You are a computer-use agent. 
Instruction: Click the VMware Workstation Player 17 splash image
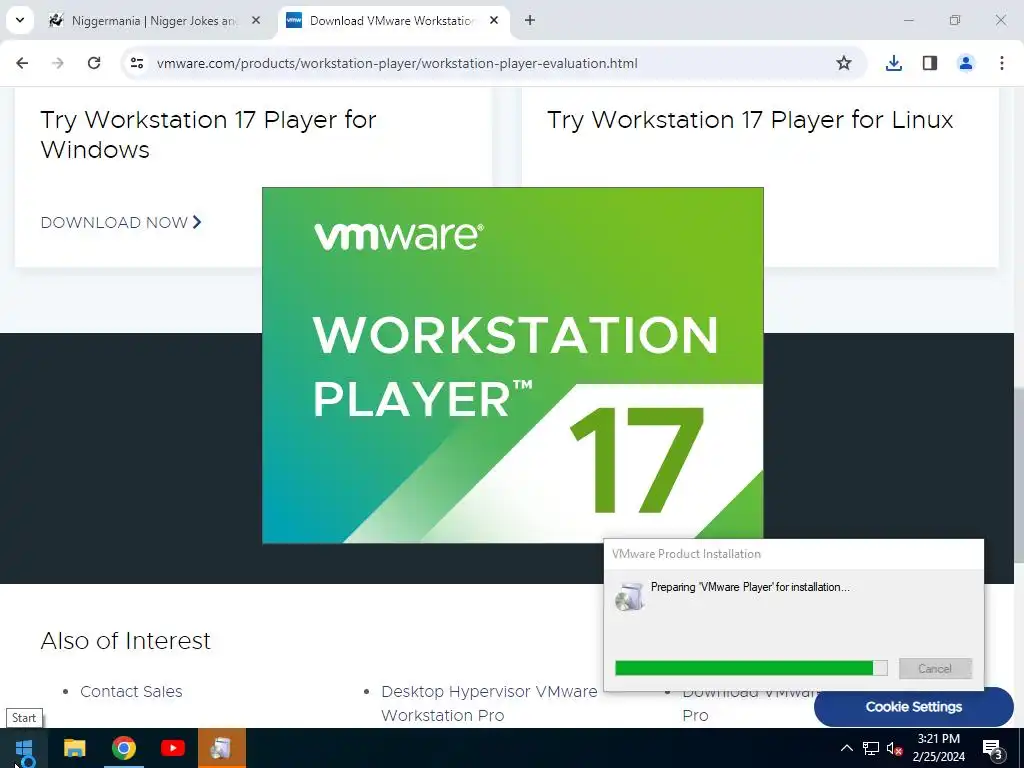pos(513,365)
